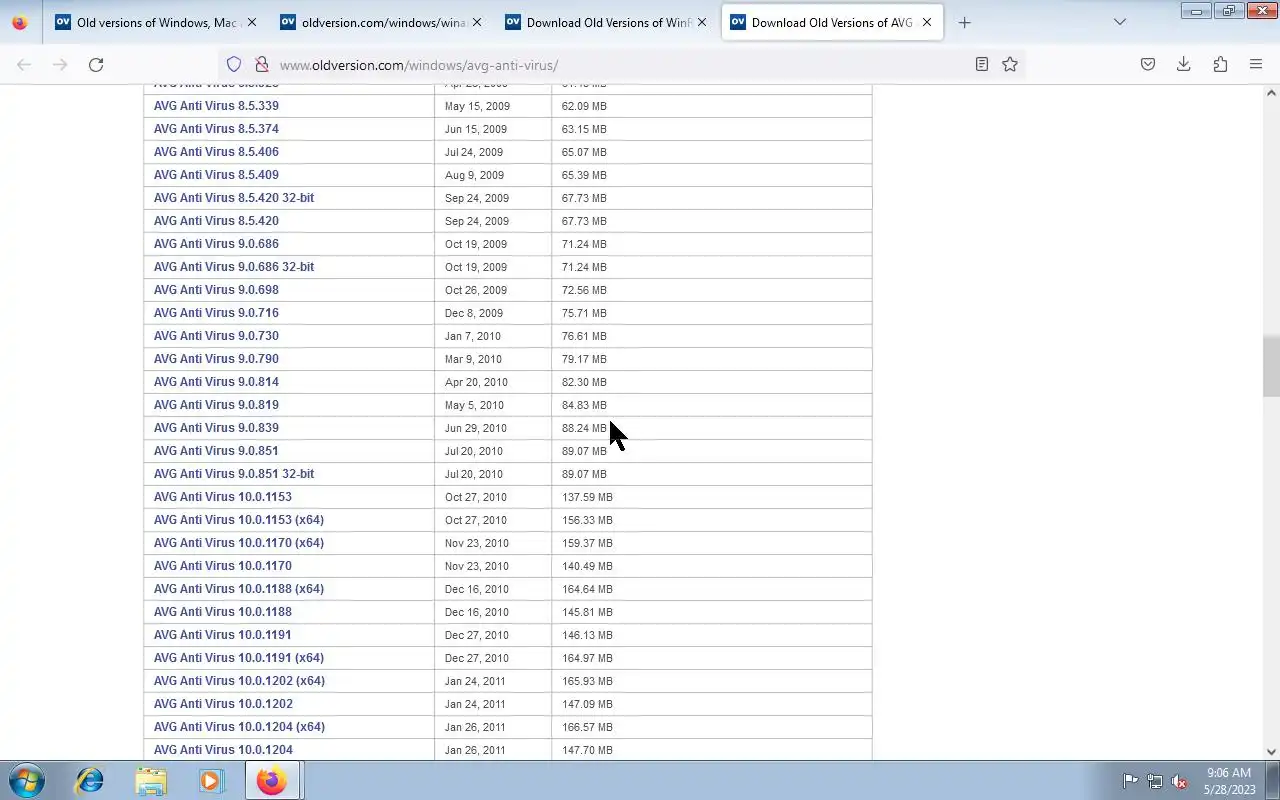
Task: Open the Windows Start menu orb
Action: point(27,780)
